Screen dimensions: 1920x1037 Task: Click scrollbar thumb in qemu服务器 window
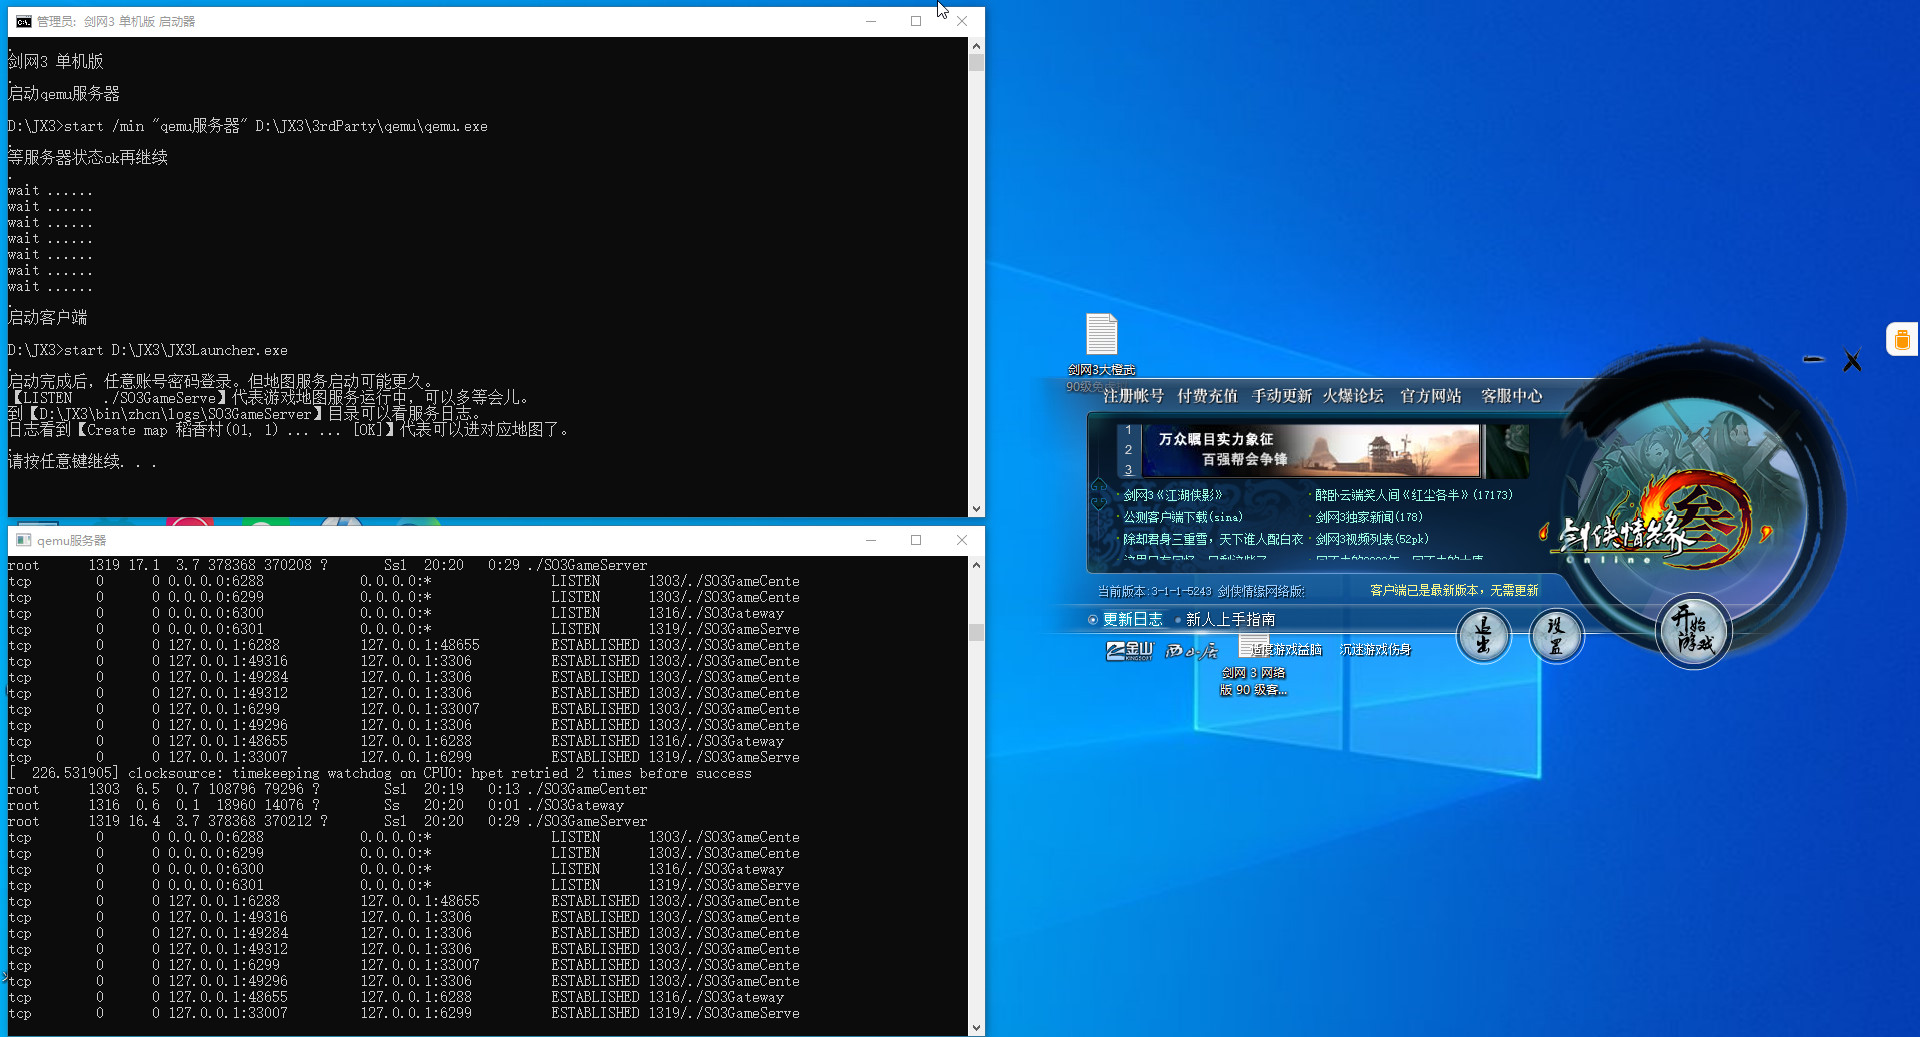(976, 632)
